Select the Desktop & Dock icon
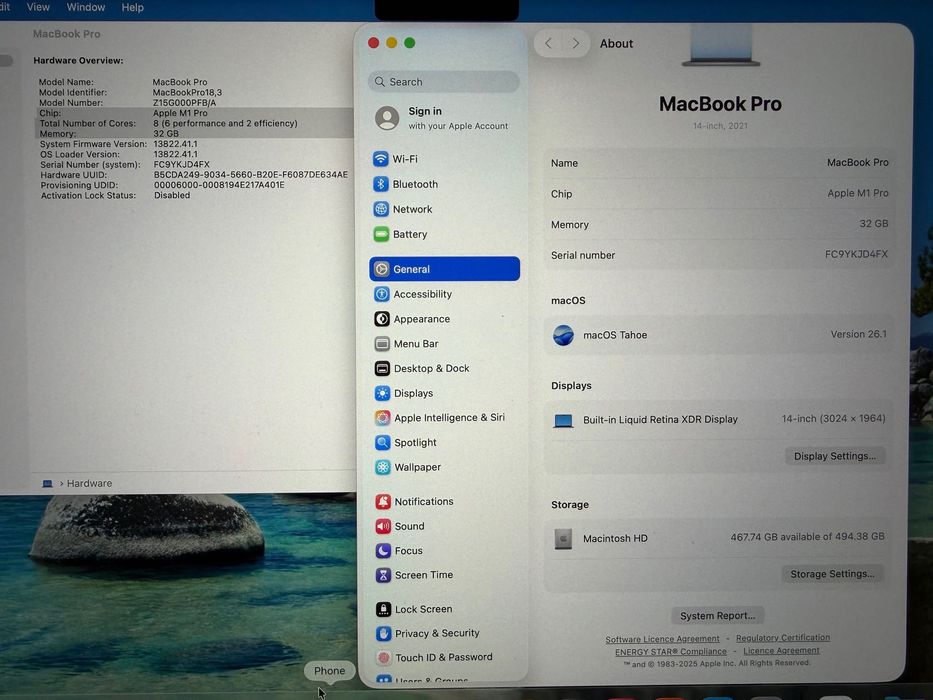This screenshot has height=700, width=933. (383, 368)
